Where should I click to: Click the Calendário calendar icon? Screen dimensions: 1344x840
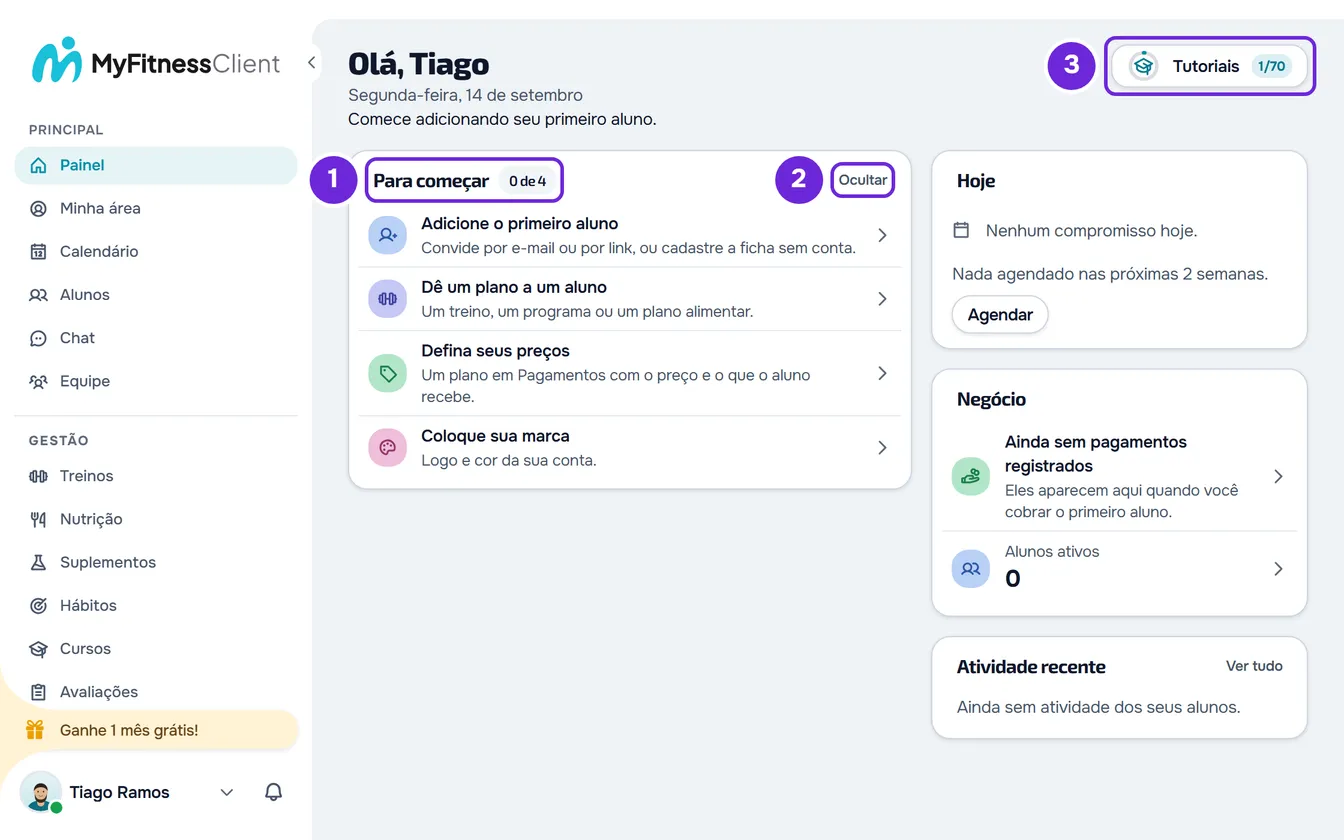(x=38, y=251)
